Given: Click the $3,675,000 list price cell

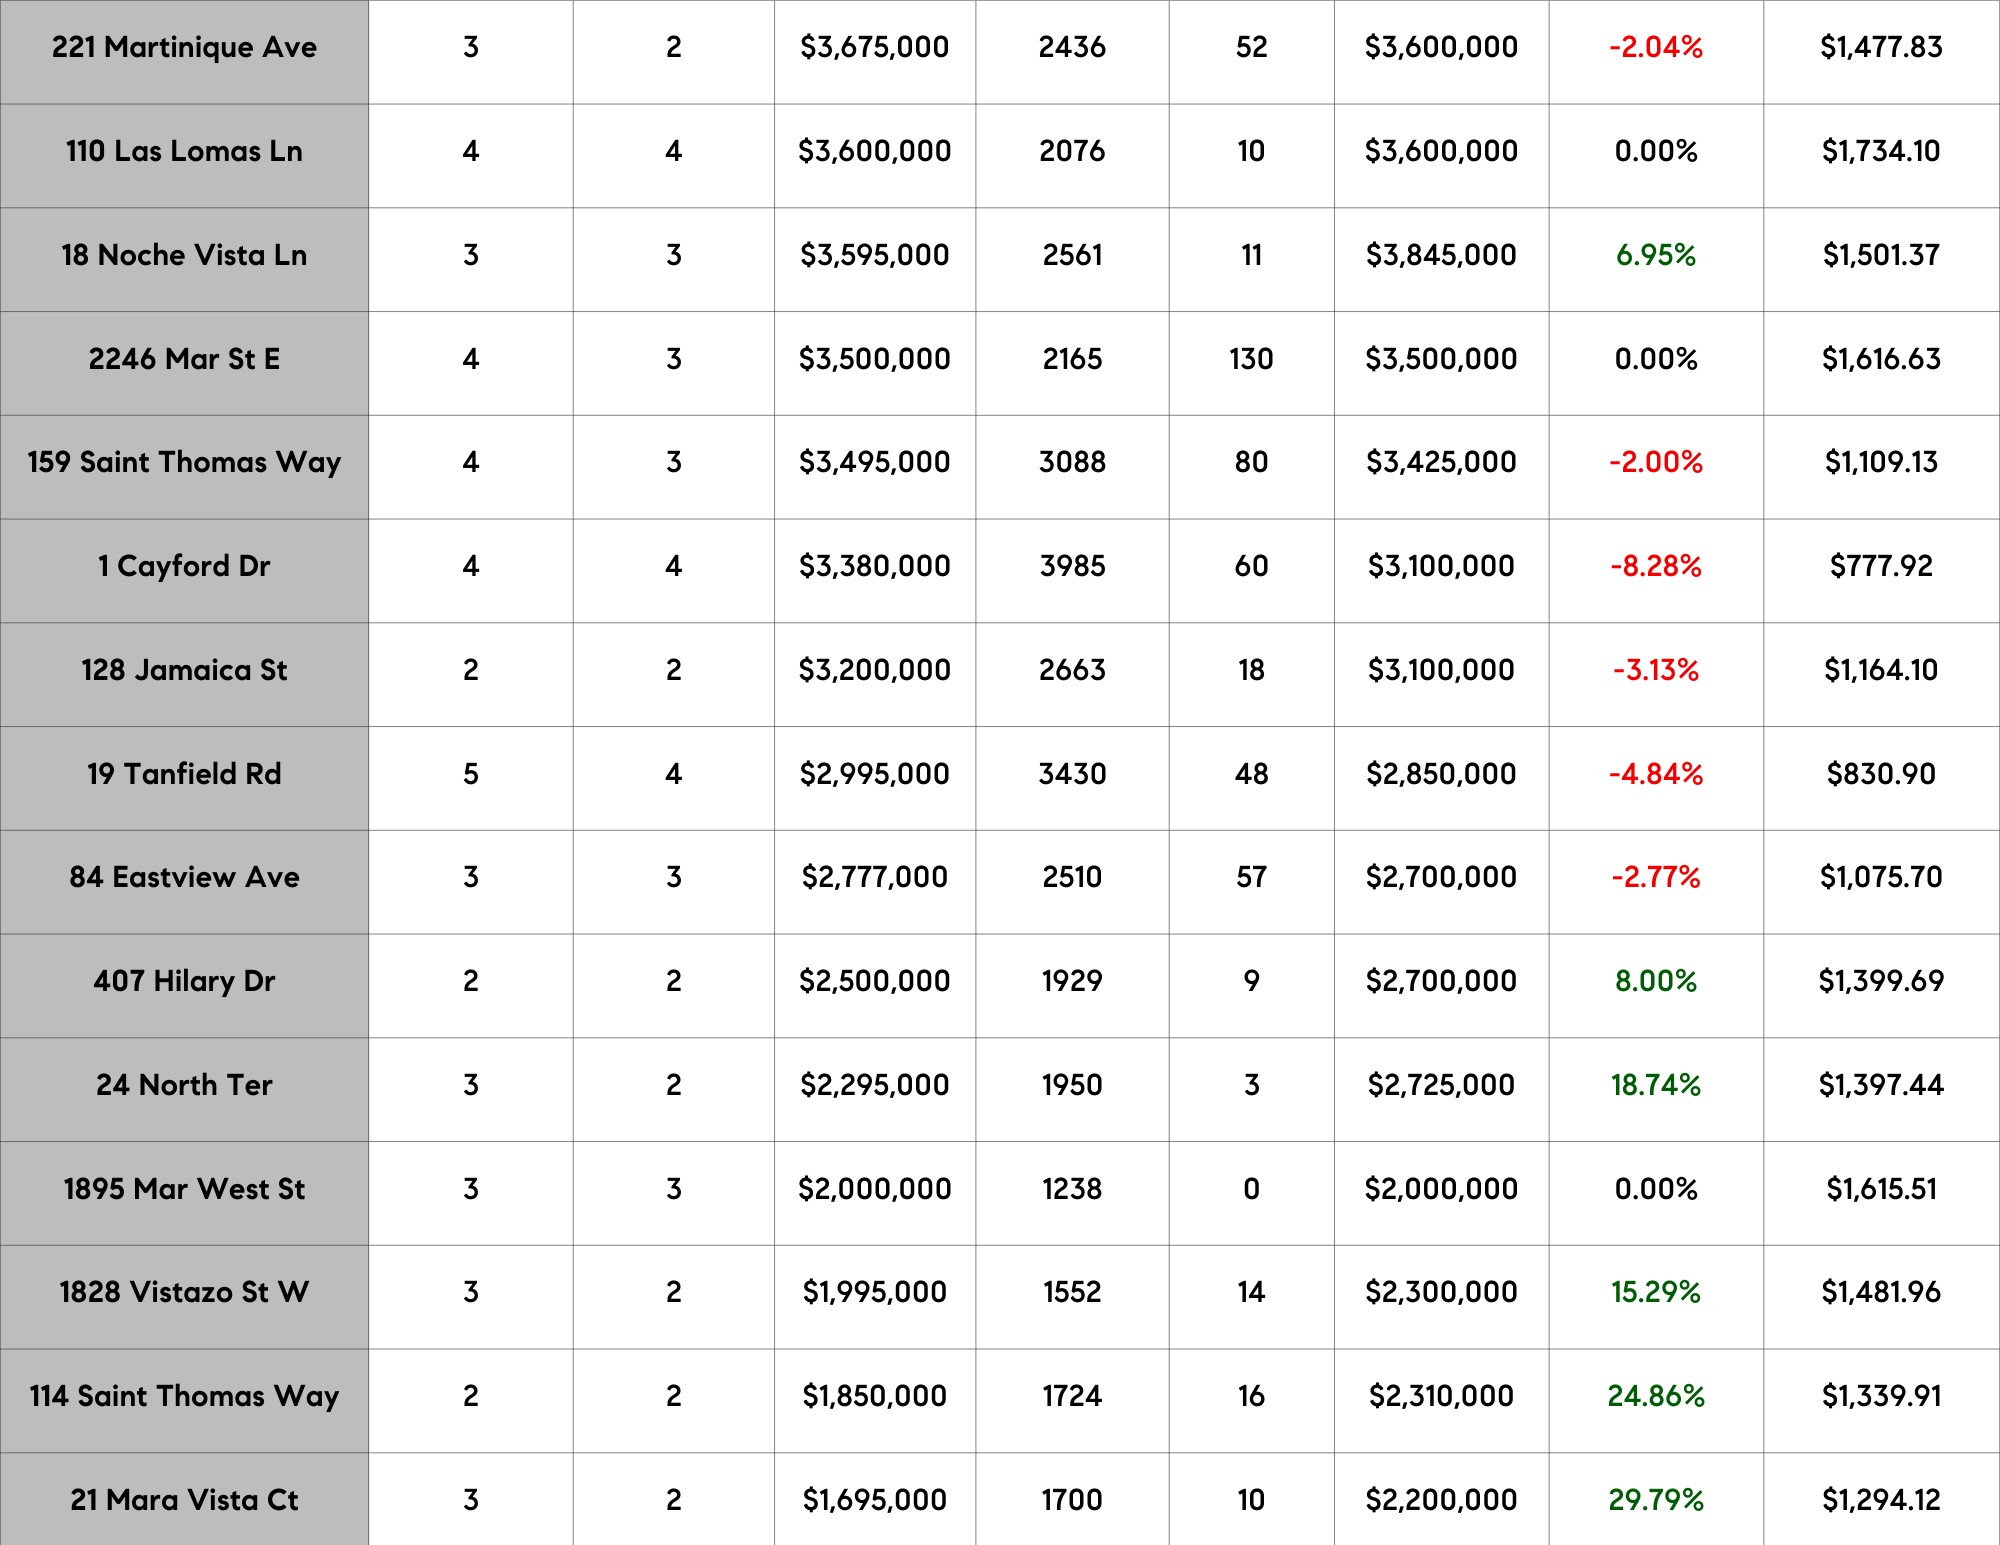Looking at the screenshot, I should pyautogui.click(x=874, y=47).
